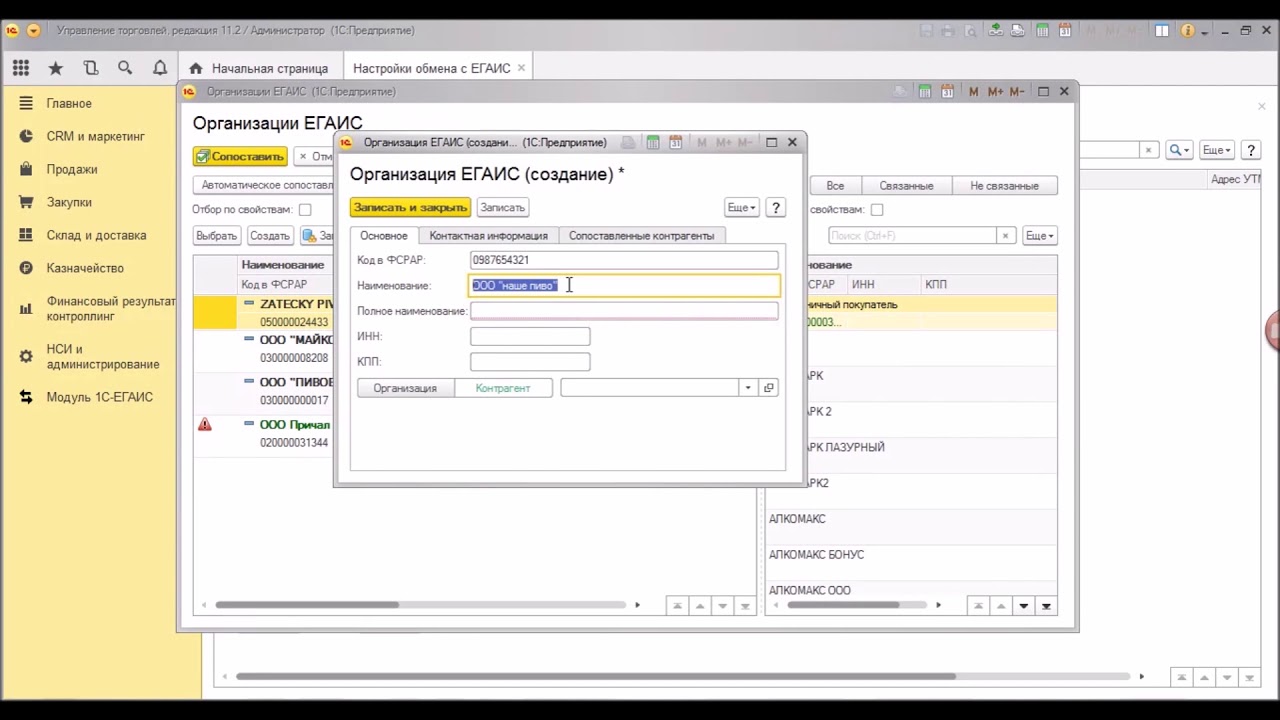Screen dimensions: 1280x720
Task: Open the dropdown arrow next to the search magnifier button
Action: click(1186, 150)
